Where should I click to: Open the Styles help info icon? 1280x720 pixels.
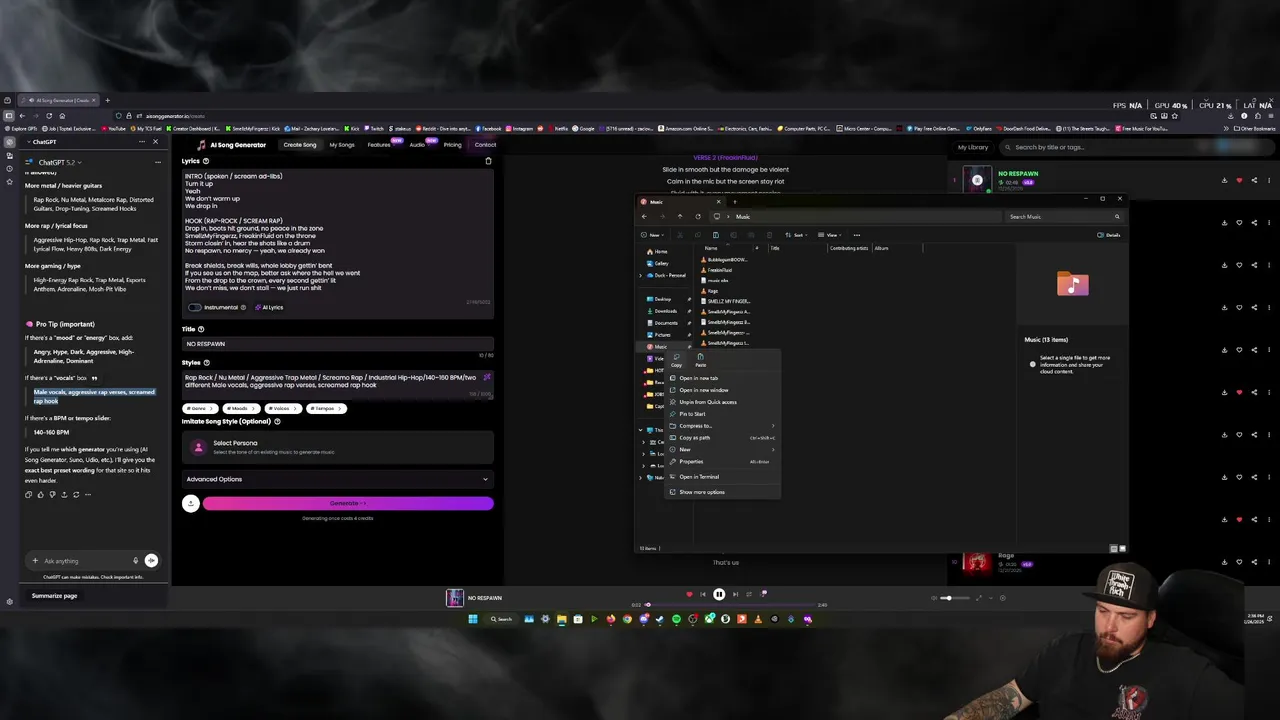pos(208,363)
